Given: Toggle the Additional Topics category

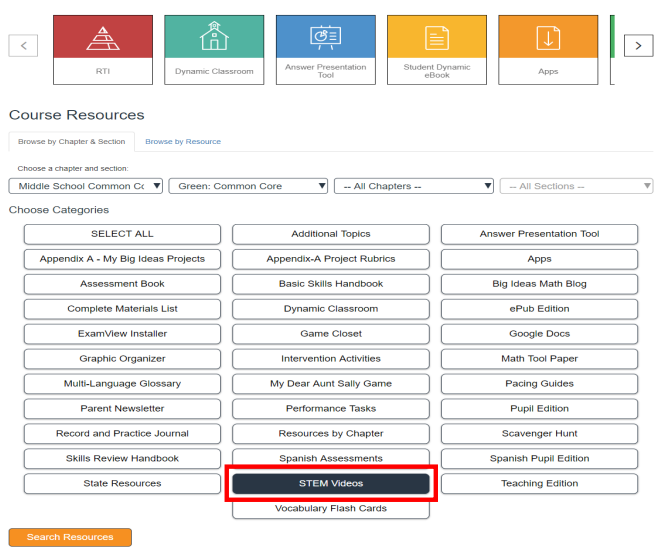Looking at the screenshot, I should (331, 234).
